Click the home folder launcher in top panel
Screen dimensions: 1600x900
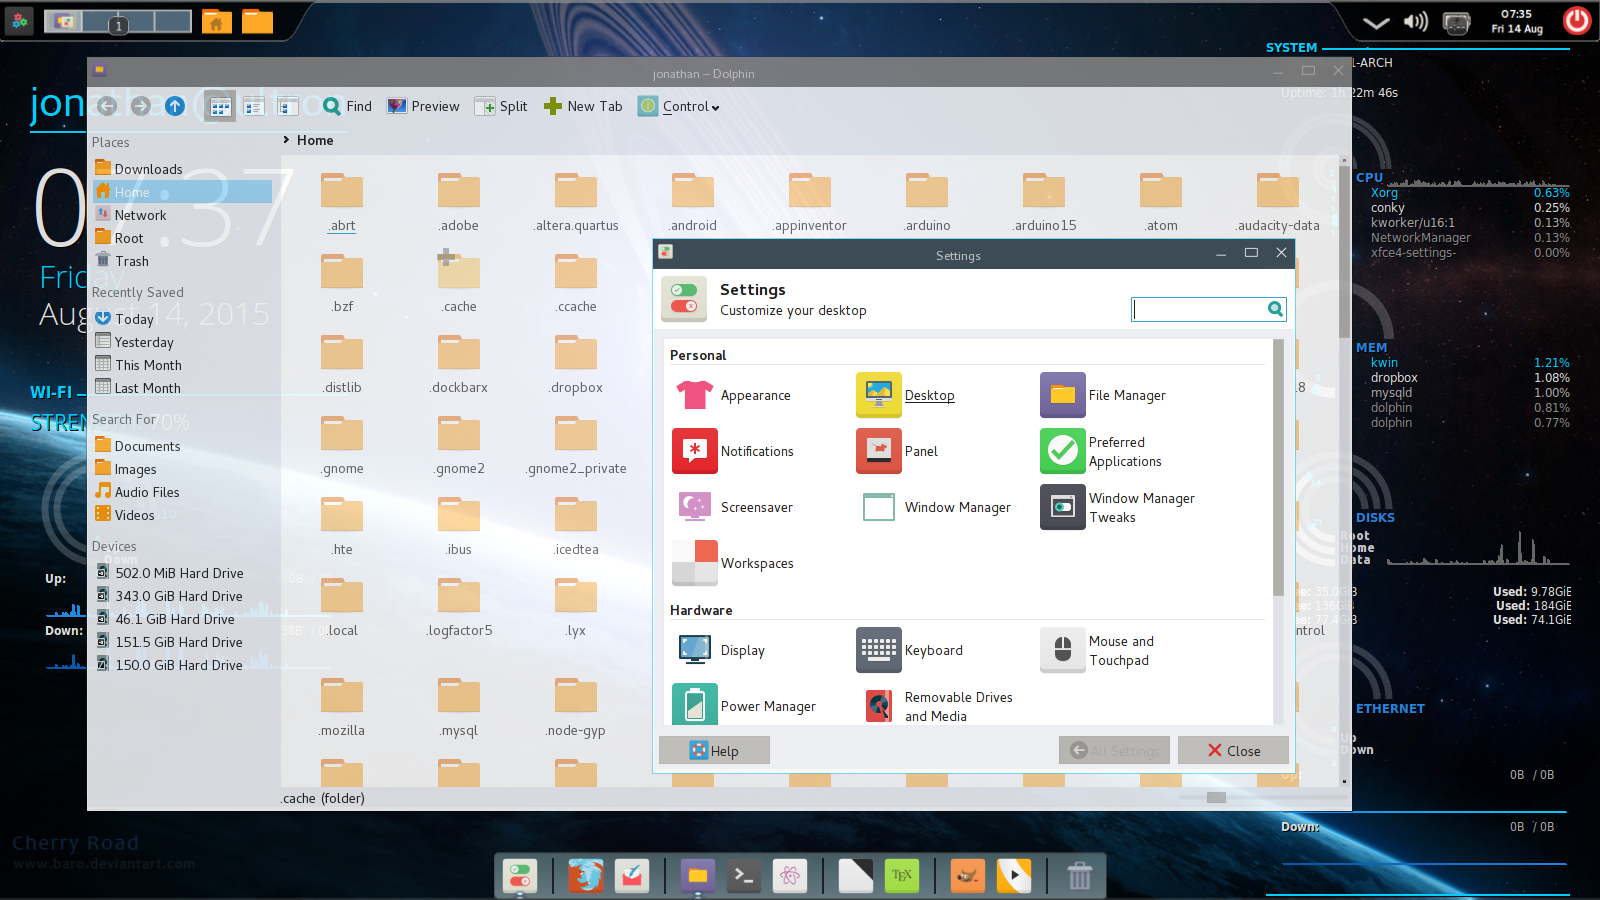216,21
